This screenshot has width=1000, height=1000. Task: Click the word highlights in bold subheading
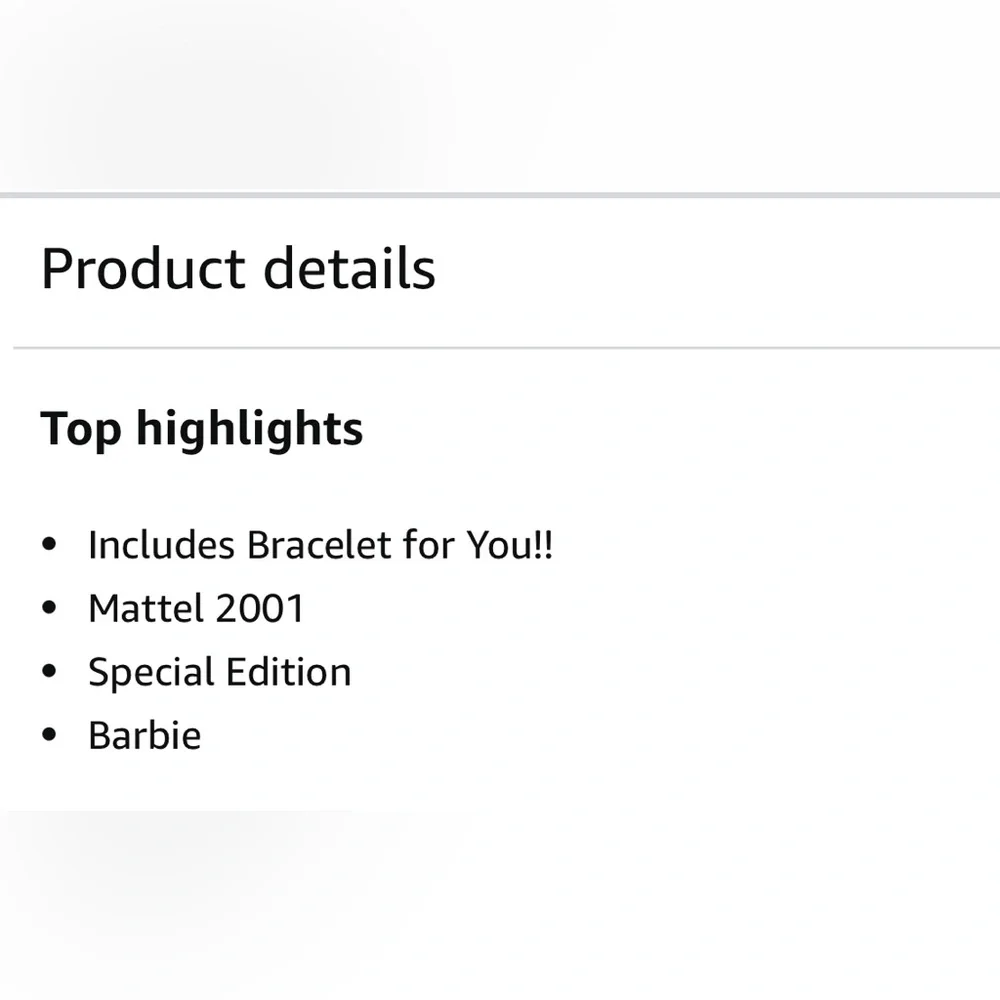click(x=249, y=429)
